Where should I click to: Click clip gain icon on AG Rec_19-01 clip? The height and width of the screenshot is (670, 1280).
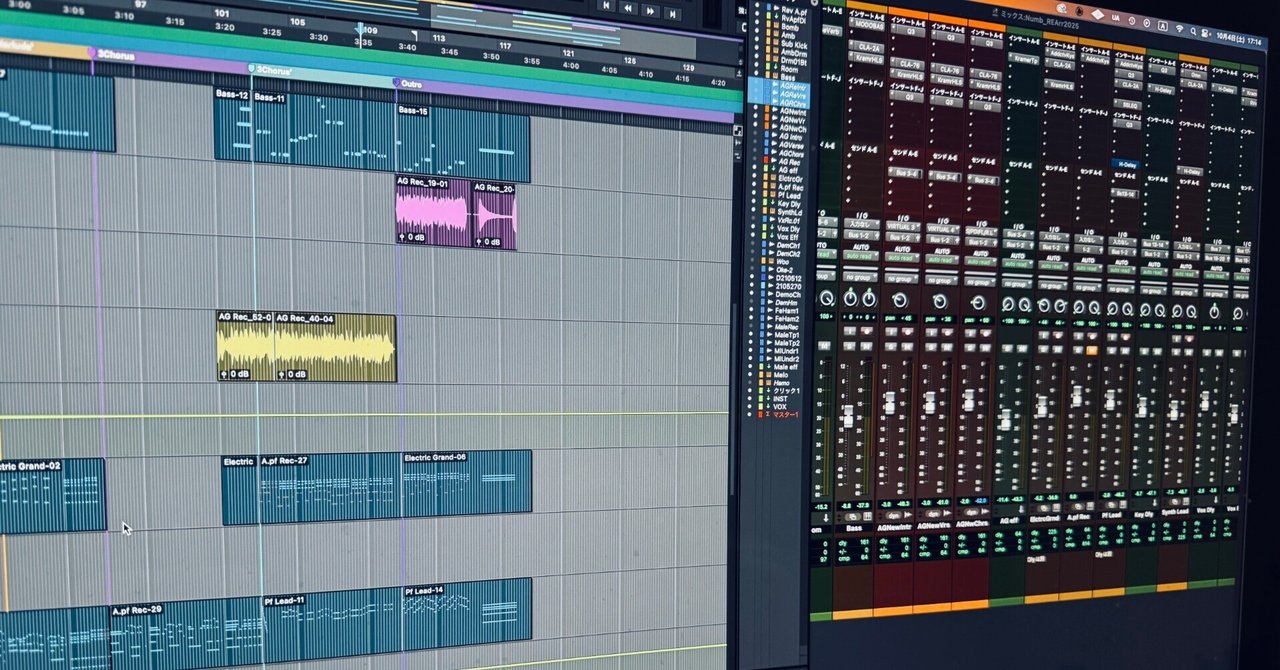(403, 238)
